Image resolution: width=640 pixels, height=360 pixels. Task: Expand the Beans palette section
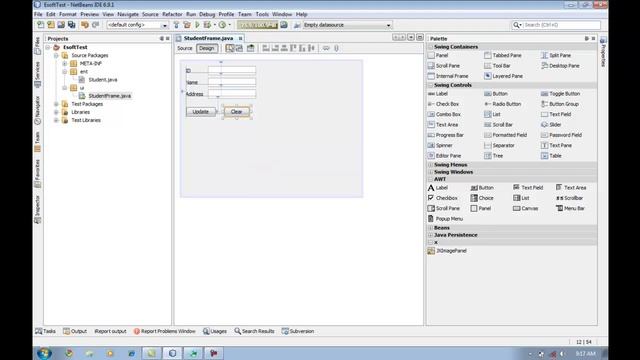[430, 228]
